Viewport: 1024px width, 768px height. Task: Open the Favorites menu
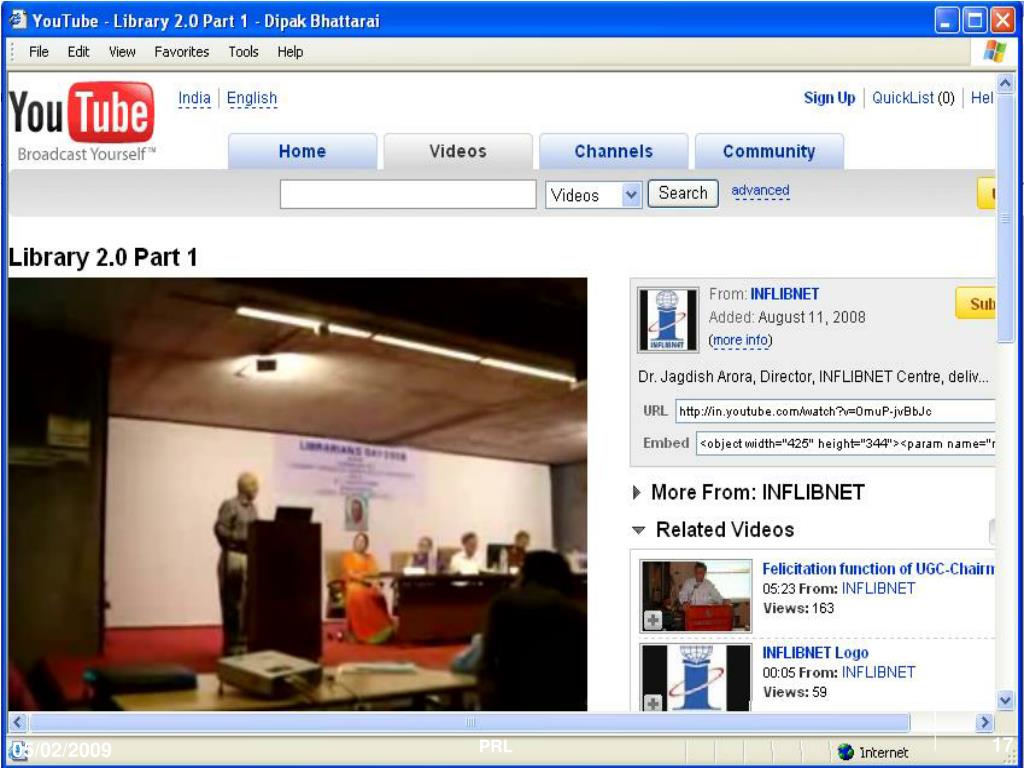tap(182, 52)
